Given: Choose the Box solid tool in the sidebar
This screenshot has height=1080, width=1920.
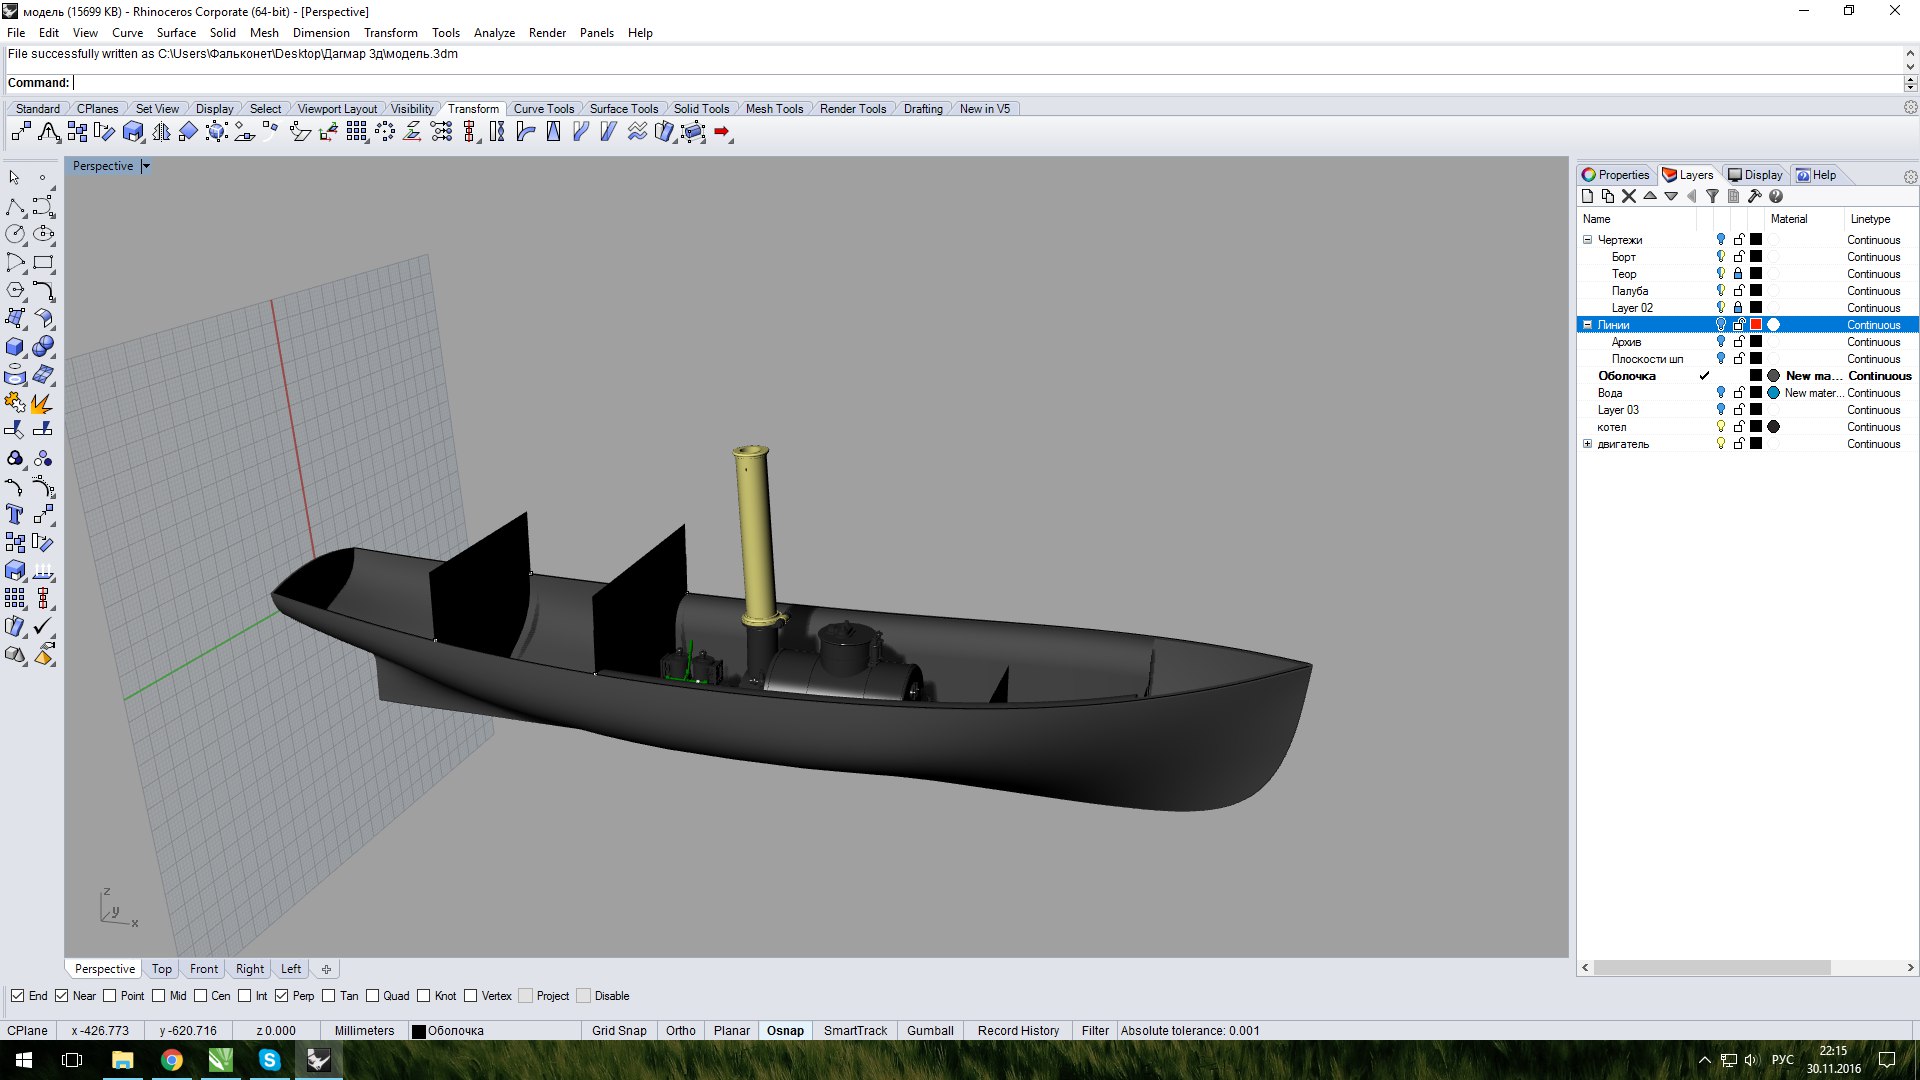Looking at the screenshot, I should (15, 347).
